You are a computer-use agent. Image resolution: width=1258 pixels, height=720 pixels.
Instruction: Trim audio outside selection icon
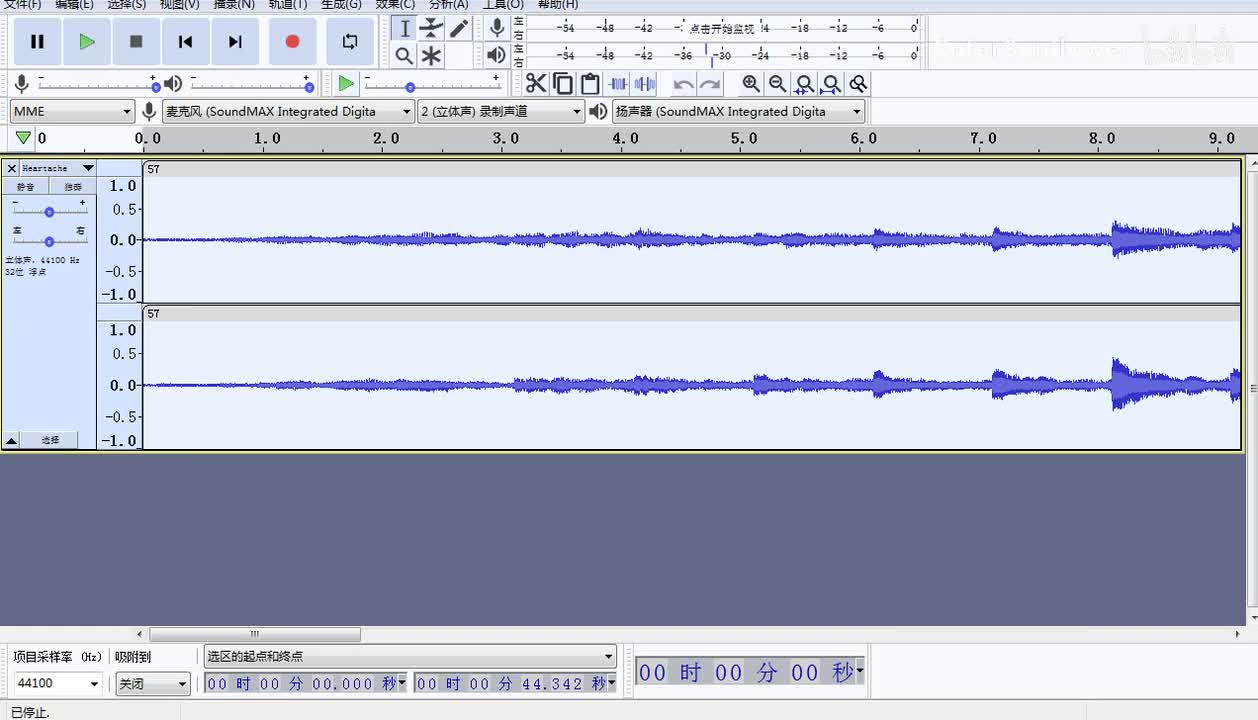click(618, 84)
